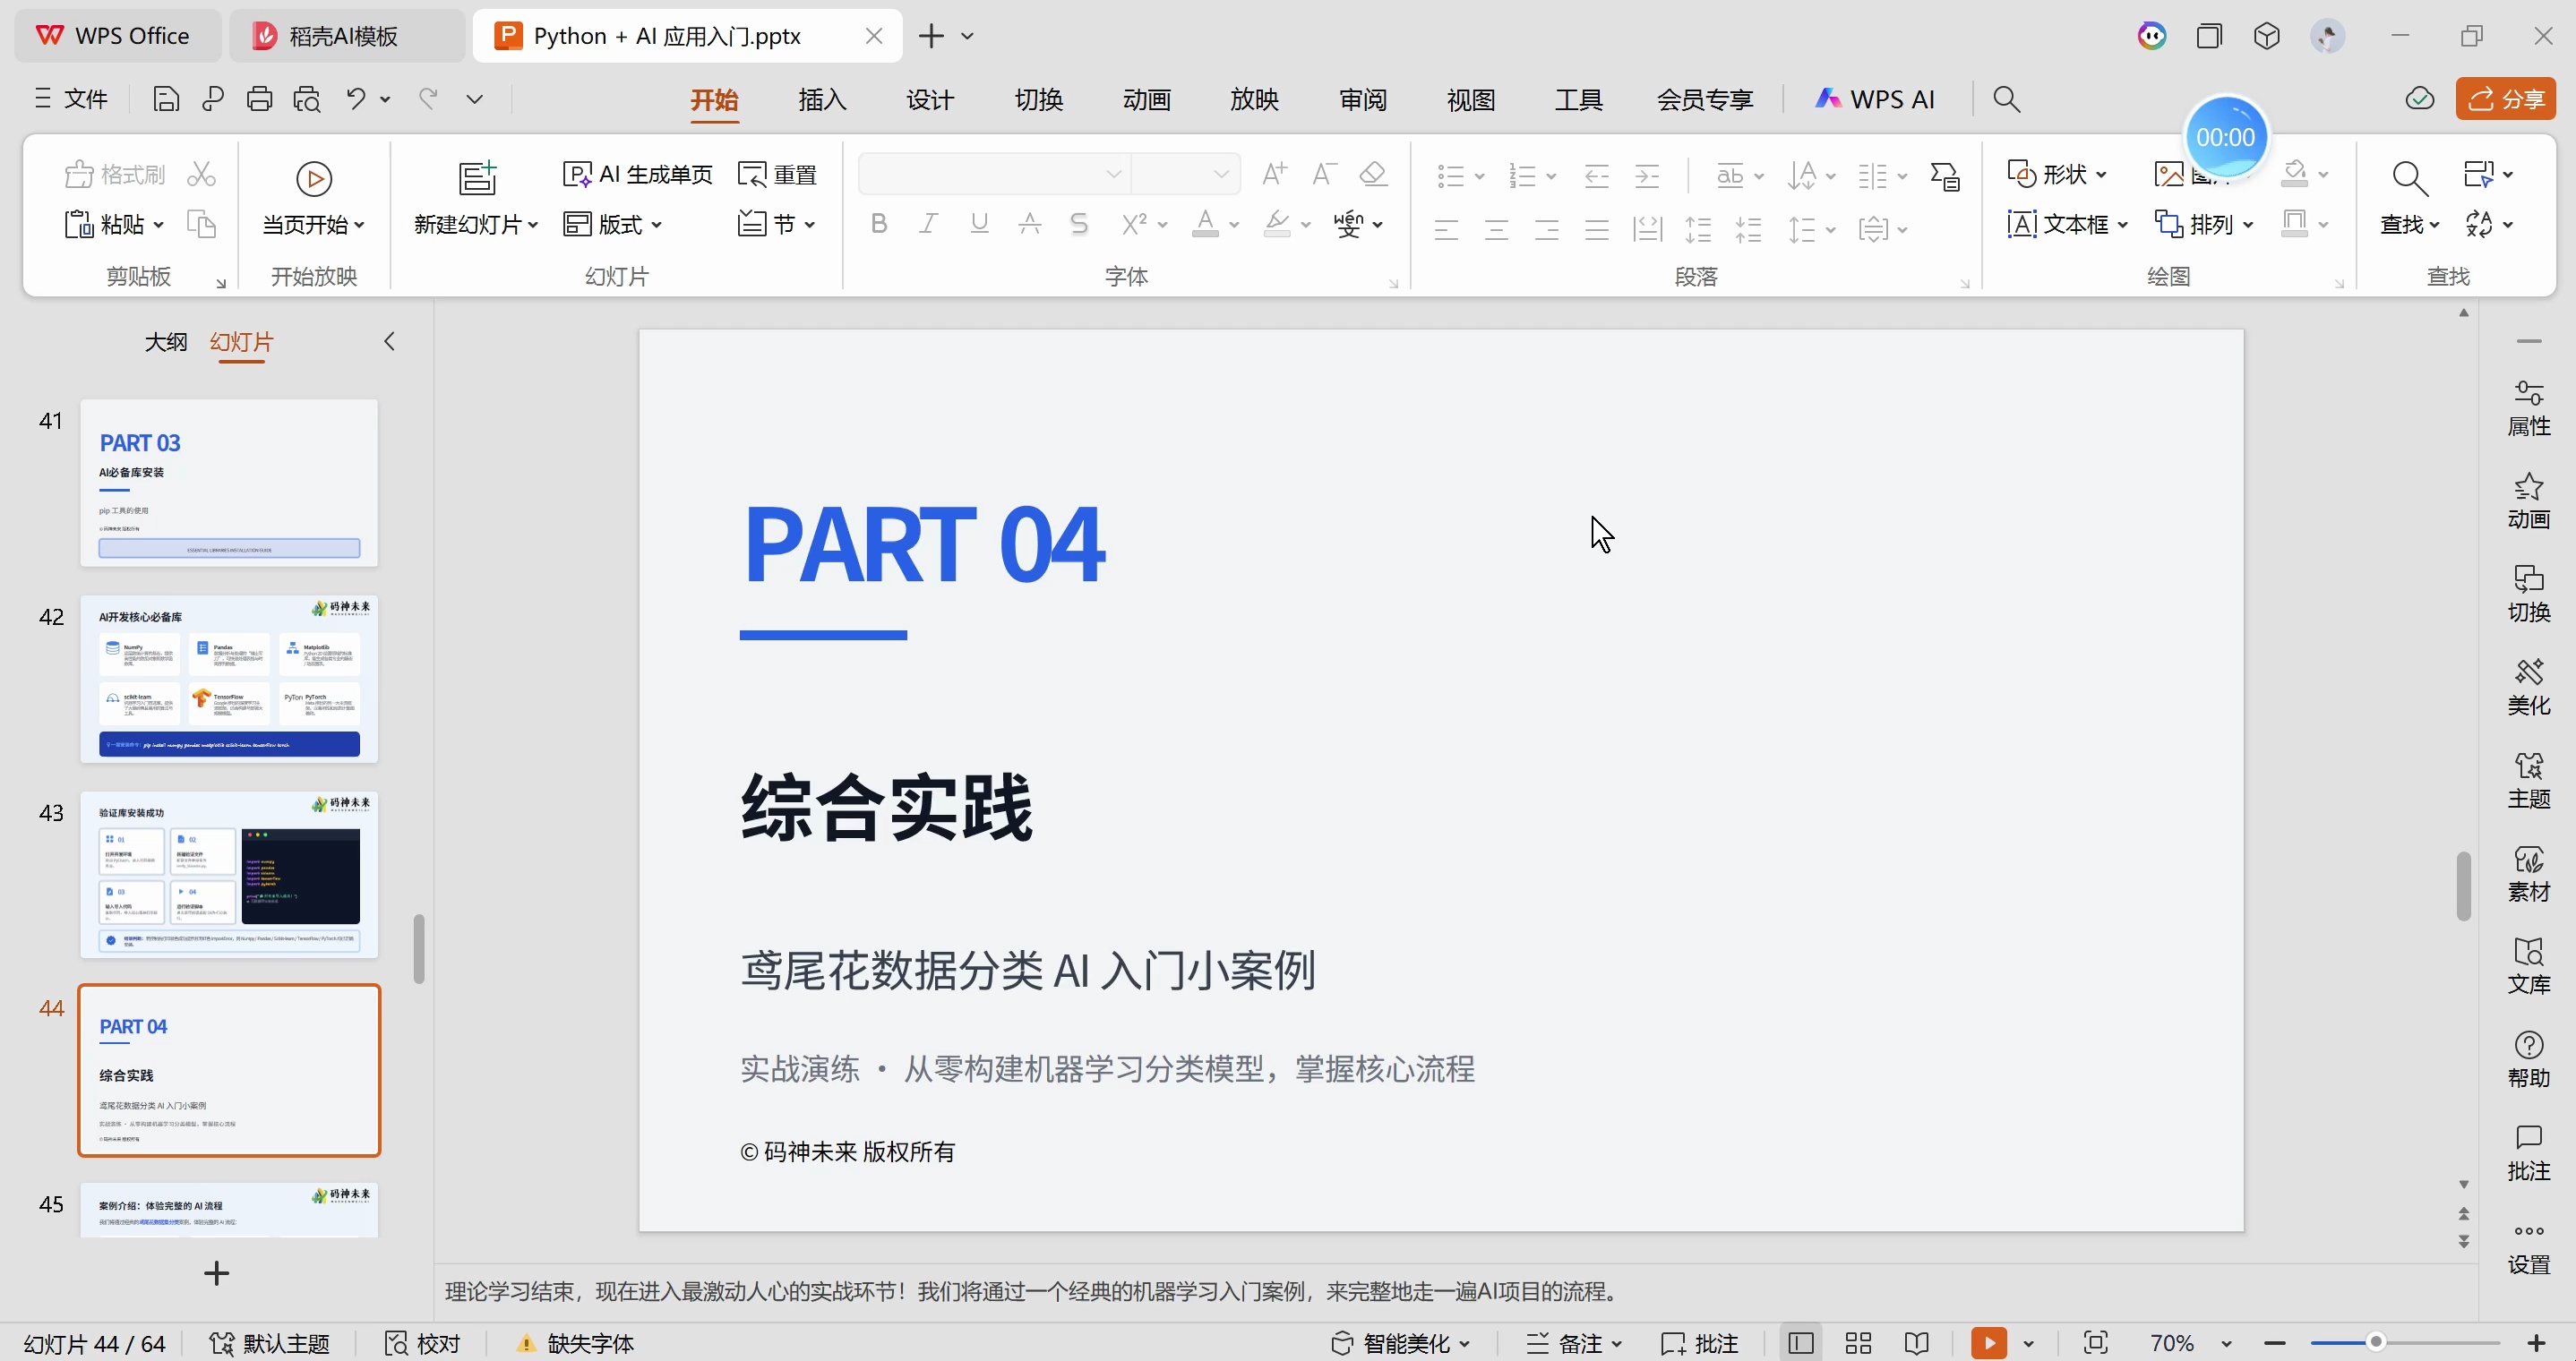Justify text in paragraph group
The width and height of the screenshot is (2576, 1361).
(1597, 230)
